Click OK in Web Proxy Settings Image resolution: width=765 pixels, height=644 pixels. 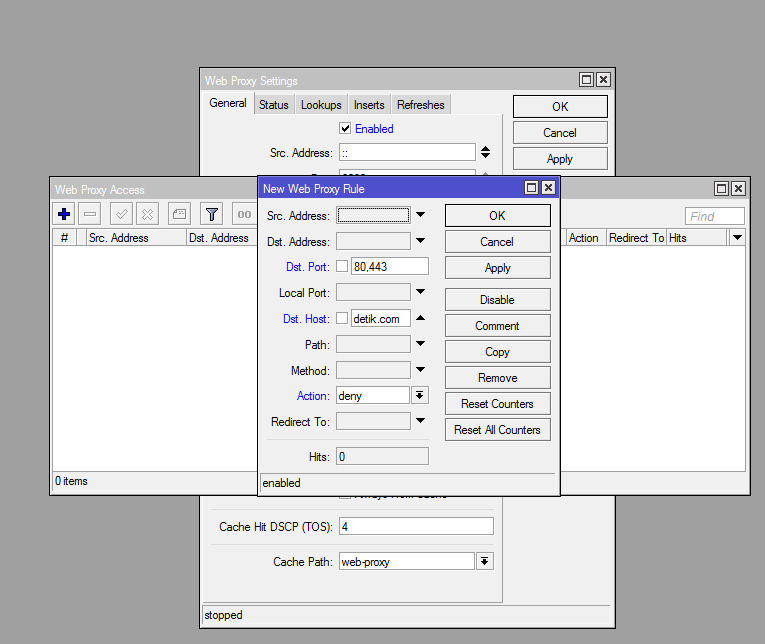pyautogui.click(x=560, y=106)
